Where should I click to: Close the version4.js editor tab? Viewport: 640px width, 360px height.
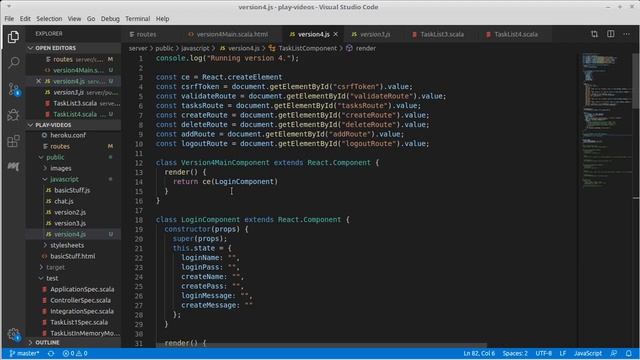tap(336, 34)
